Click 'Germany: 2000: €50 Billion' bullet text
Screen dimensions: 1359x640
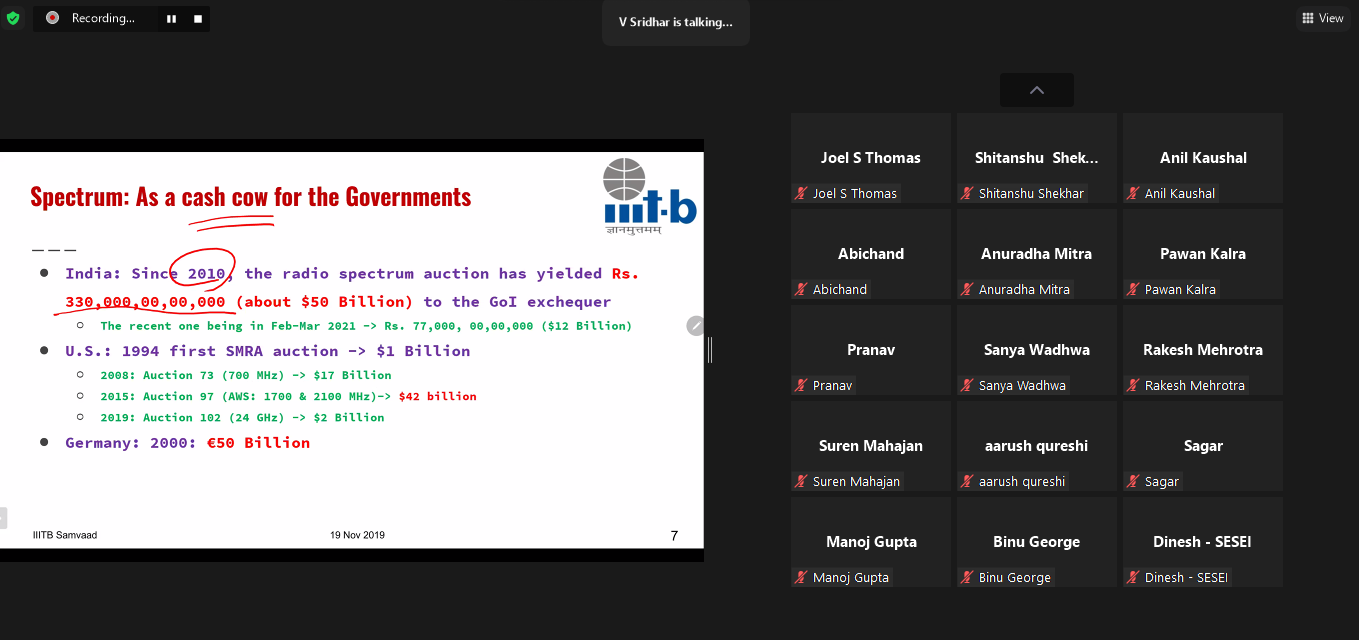pos(188,443)
